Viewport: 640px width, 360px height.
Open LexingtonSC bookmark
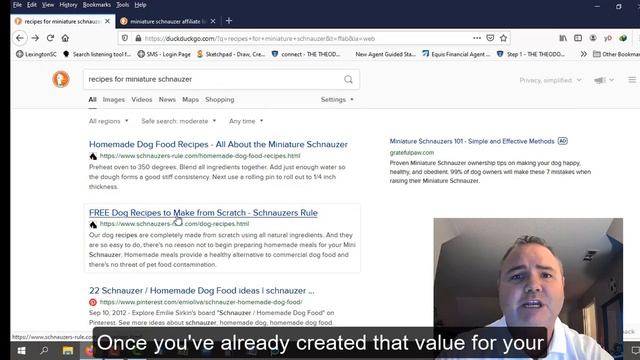(36, 54)
